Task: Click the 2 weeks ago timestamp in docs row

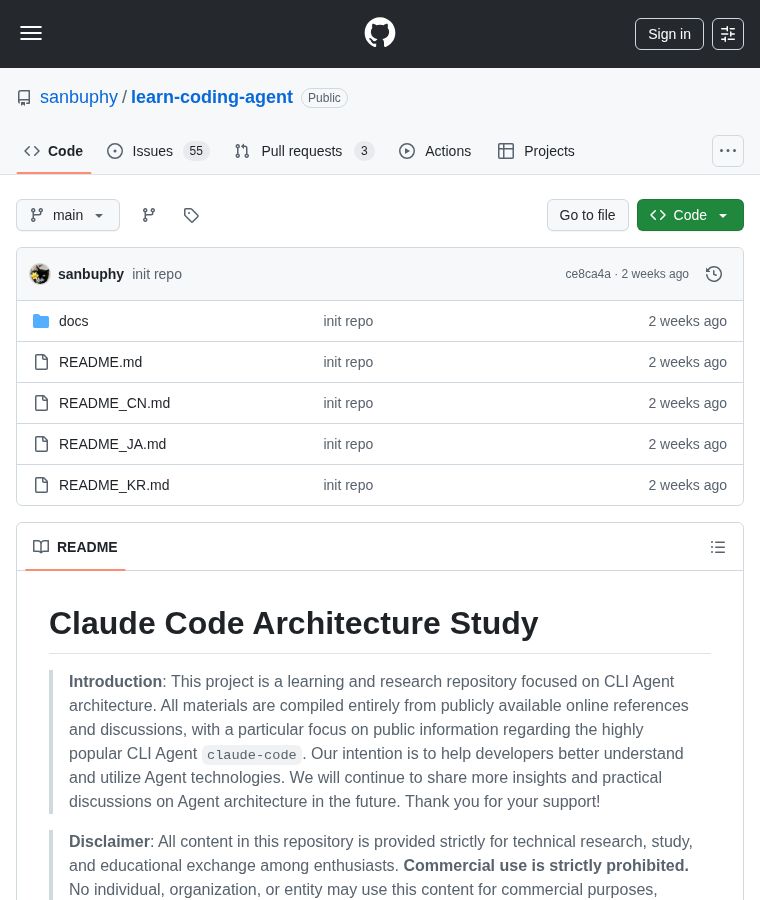Action: click(687, 321)
